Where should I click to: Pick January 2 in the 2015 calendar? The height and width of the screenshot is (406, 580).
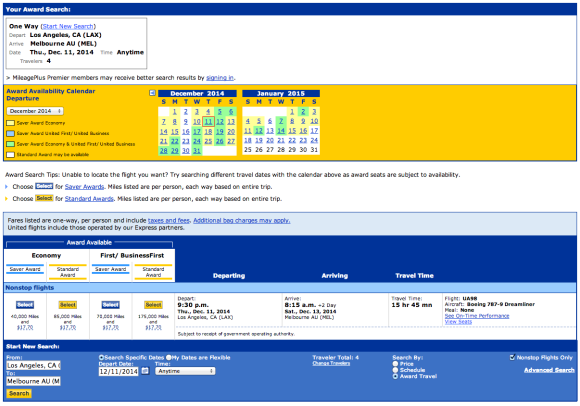[303, 112]
